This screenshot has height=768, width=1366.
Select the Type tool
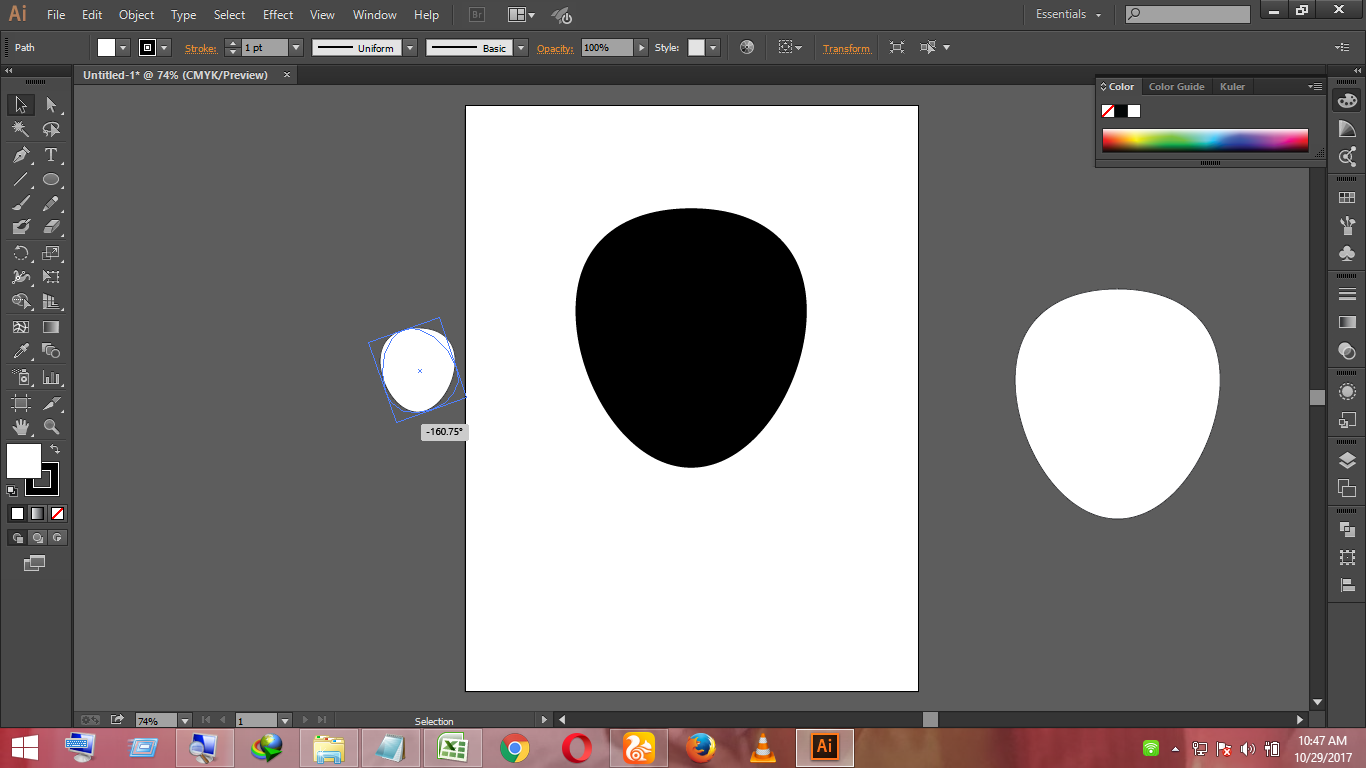pos(51,155)
